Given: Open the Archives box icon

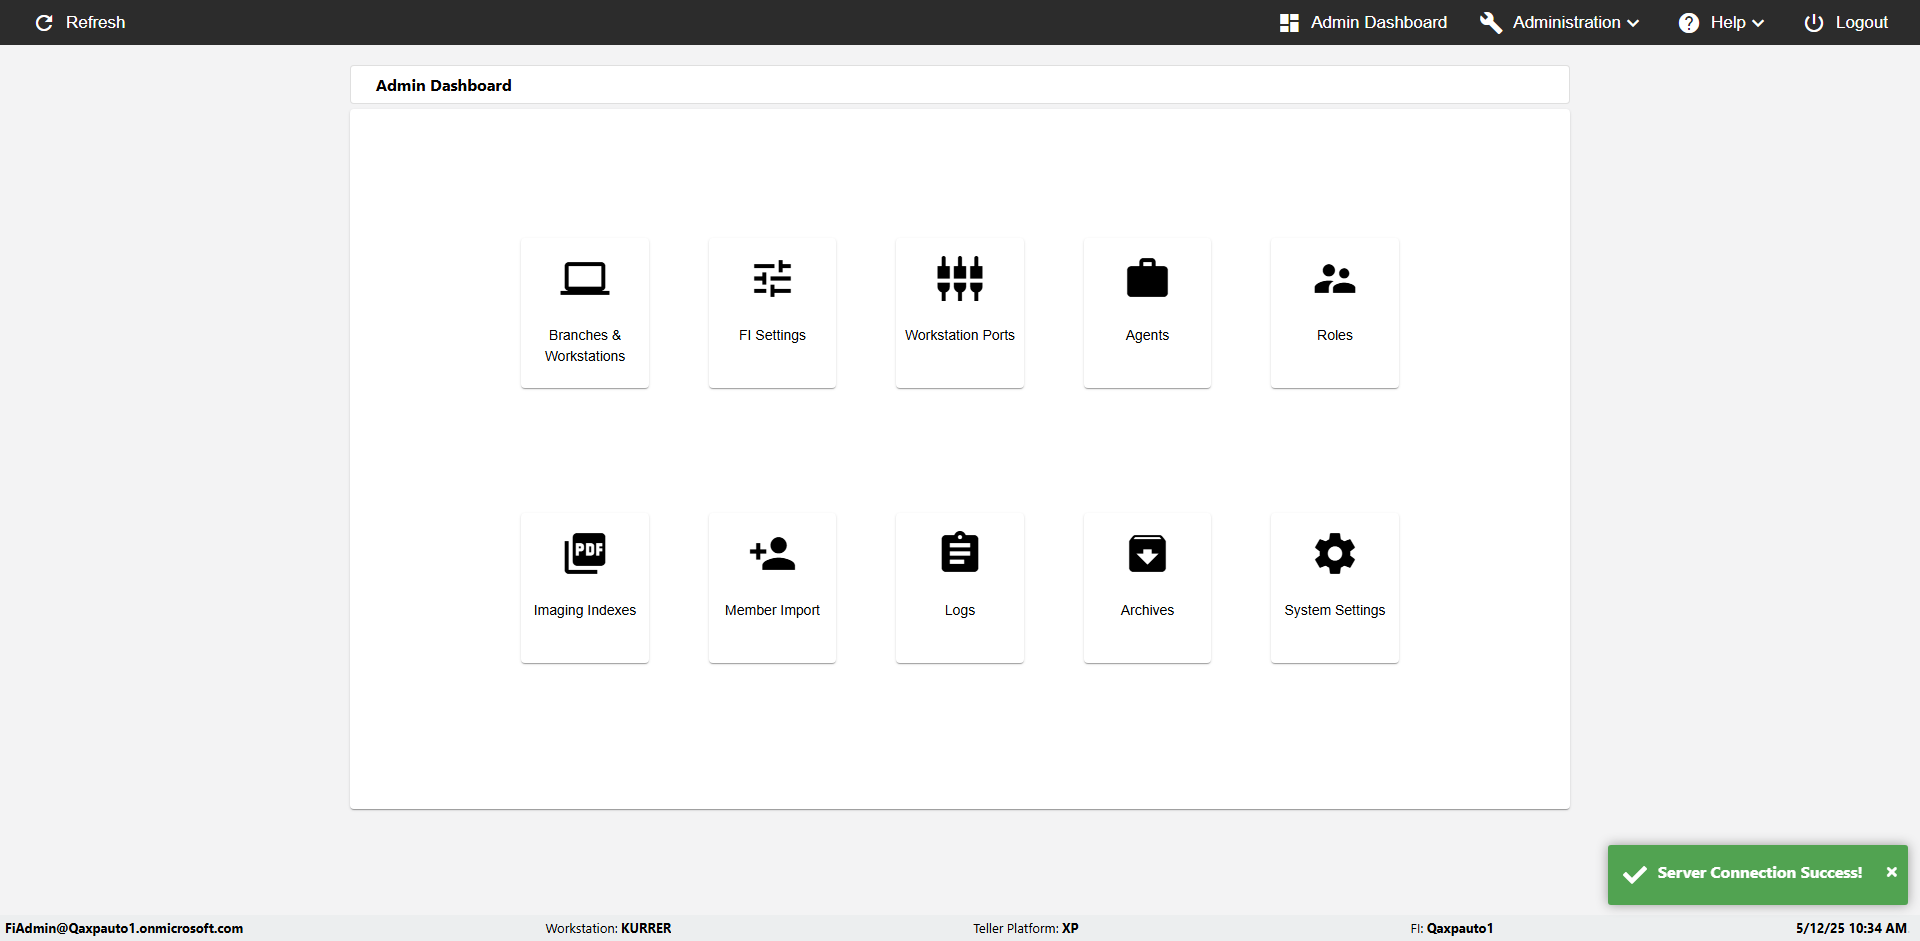Looking at the screenshot, I should (1147, 553).
